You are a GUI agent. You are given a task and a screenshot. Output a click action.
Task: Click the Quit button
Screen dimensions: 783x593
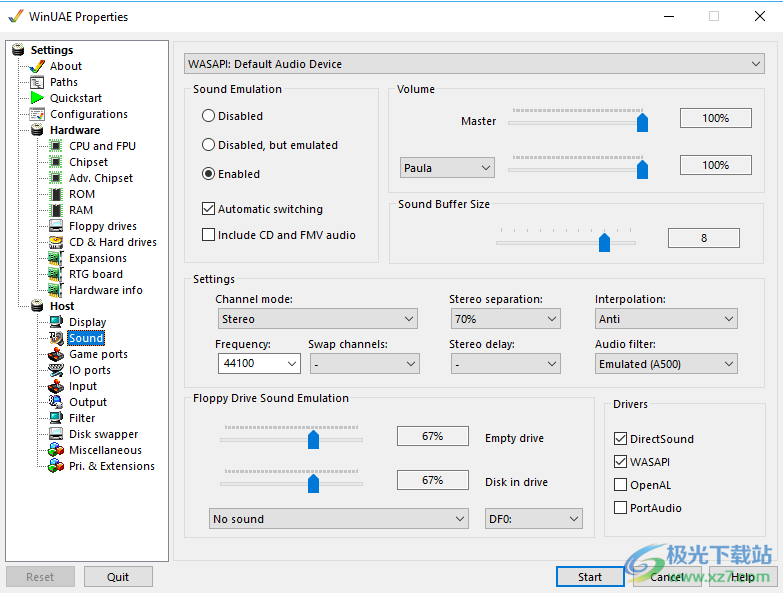[x=118, y=577]
